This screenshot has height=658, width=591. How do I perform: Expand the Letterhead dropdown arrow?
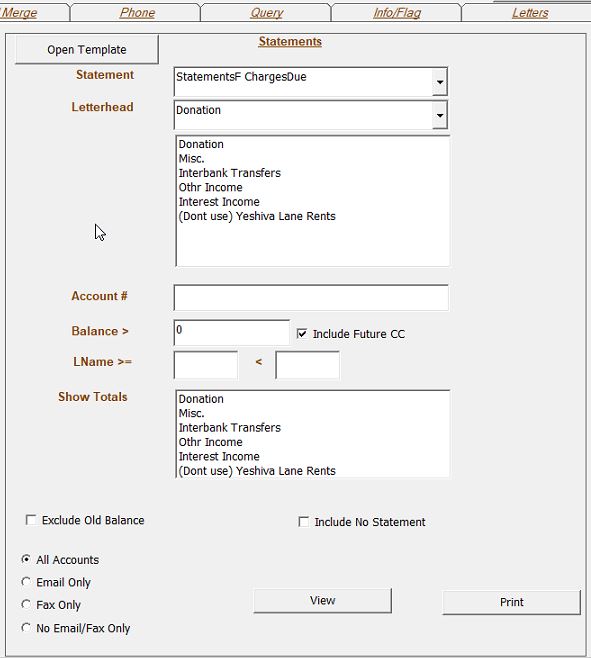[x=439, y=115]
